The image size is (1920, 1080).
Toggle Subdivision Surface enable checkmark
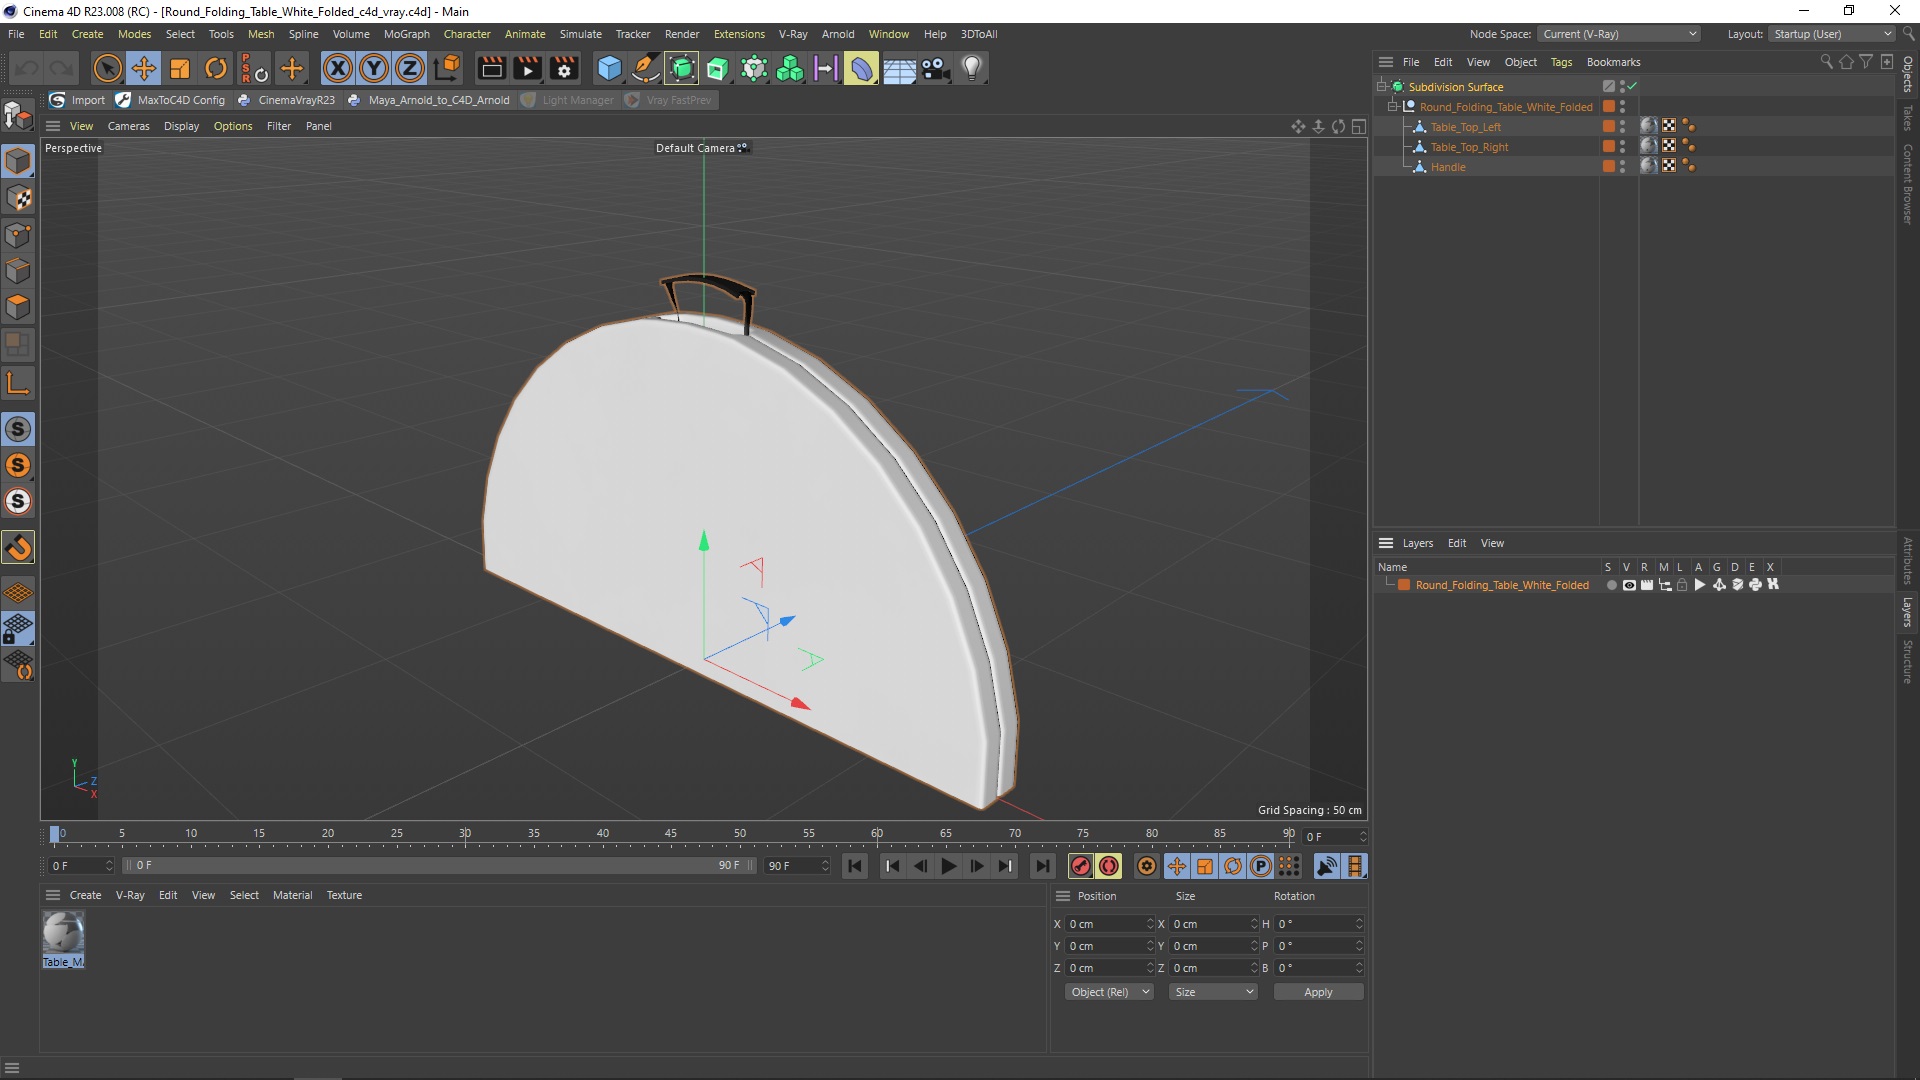coord(1633,87)
